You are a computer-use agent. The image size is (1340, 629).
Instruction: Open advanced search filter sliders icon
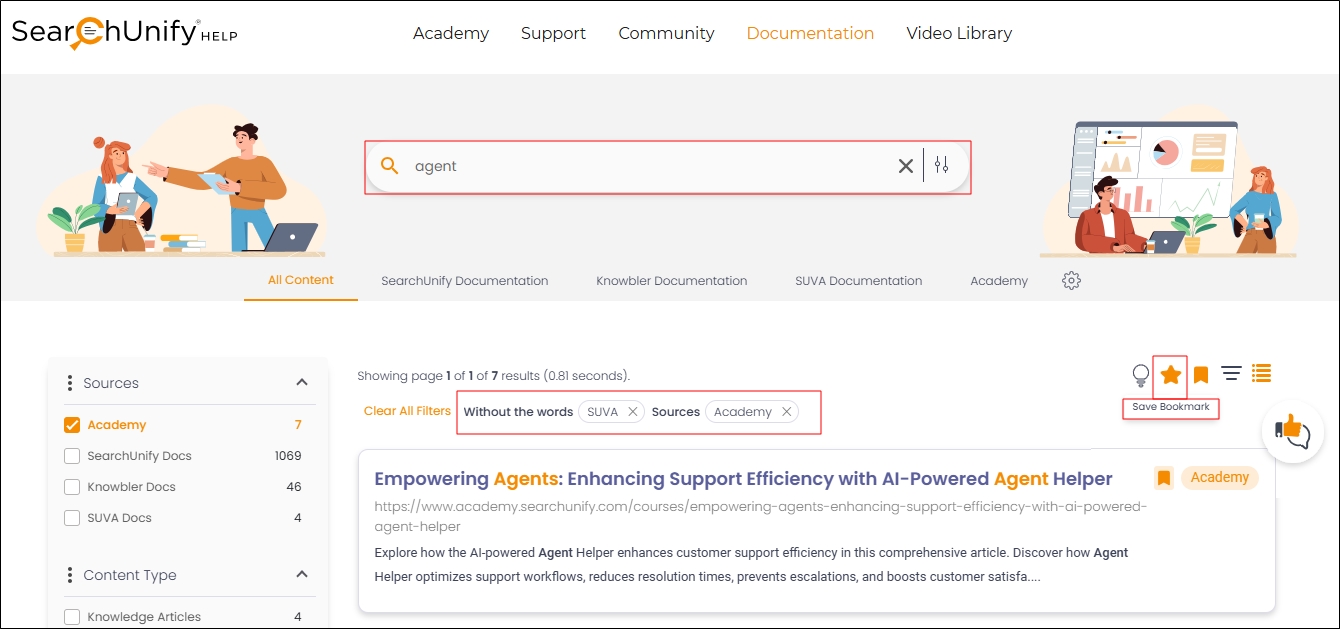[941, 166]
